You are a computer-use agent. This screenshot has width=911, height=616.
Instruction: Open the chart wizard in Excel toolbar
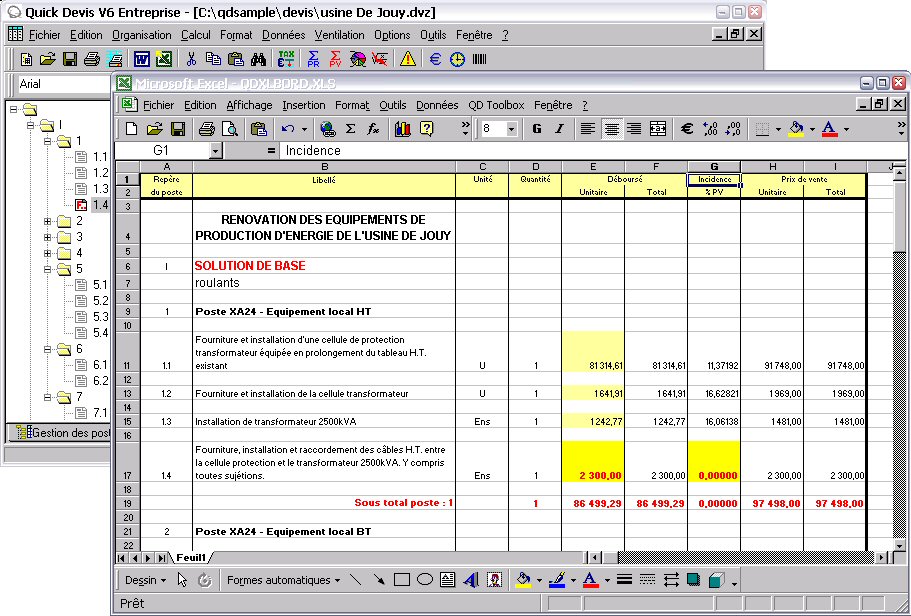coord(403,129)
